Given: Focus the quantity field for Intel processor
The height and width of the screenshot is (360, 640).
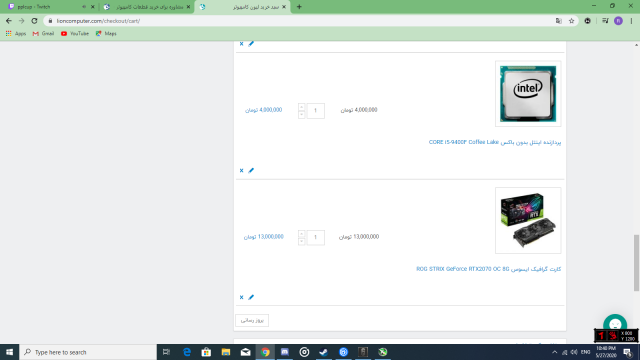Looking at the screenshot, I should click(316, 111).
